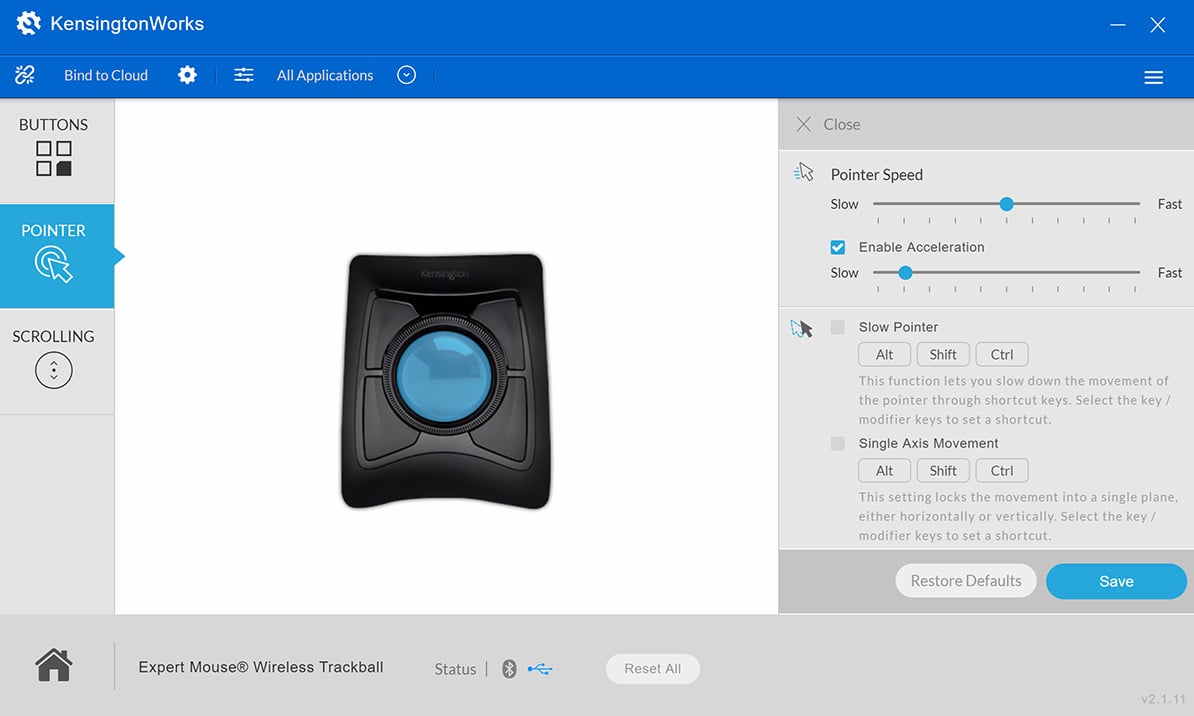Click the Pointer Speed cursor icon
This screenshot has height=716, width=1194.
[803, 172]
